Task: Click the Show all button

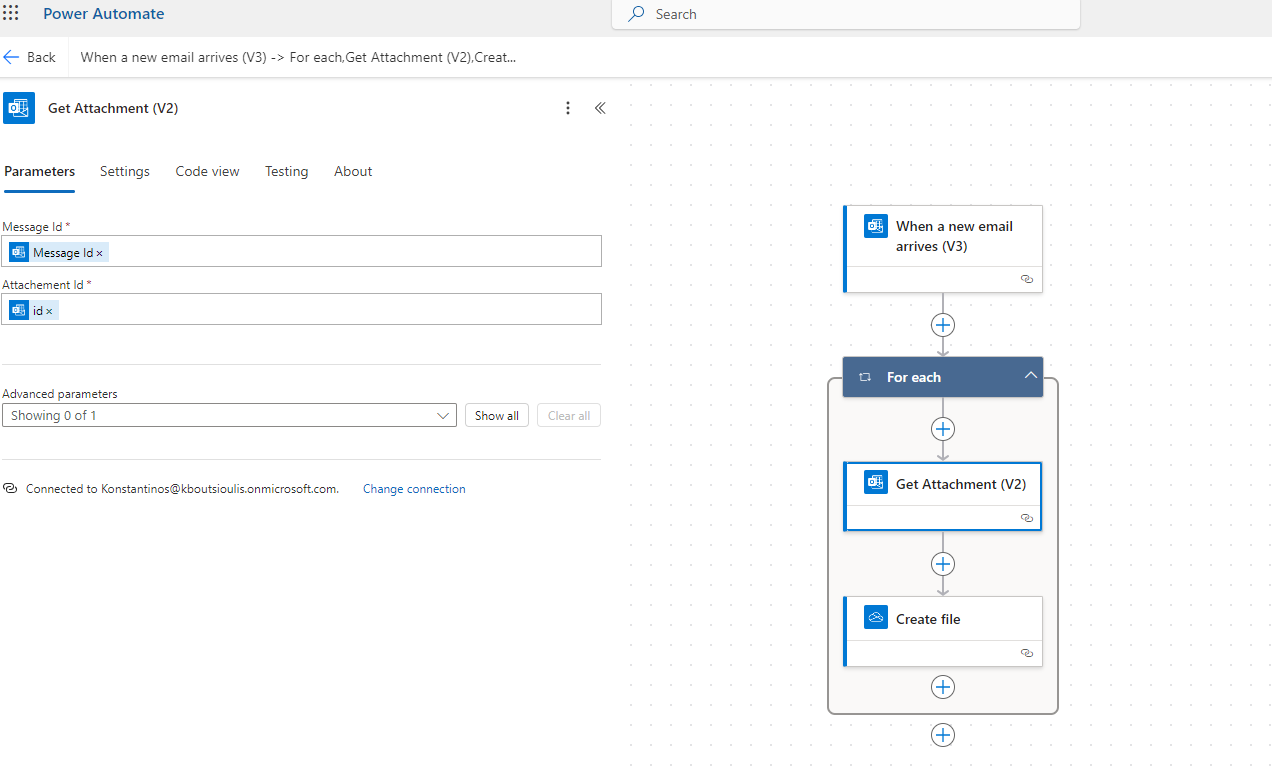Action: (x=497, y=415)
